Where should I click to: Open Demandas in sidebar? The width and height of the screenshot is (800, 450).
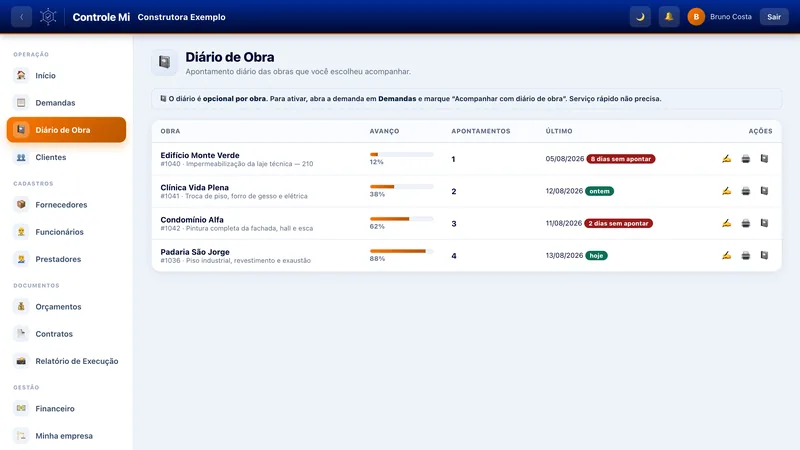[66, 103]
